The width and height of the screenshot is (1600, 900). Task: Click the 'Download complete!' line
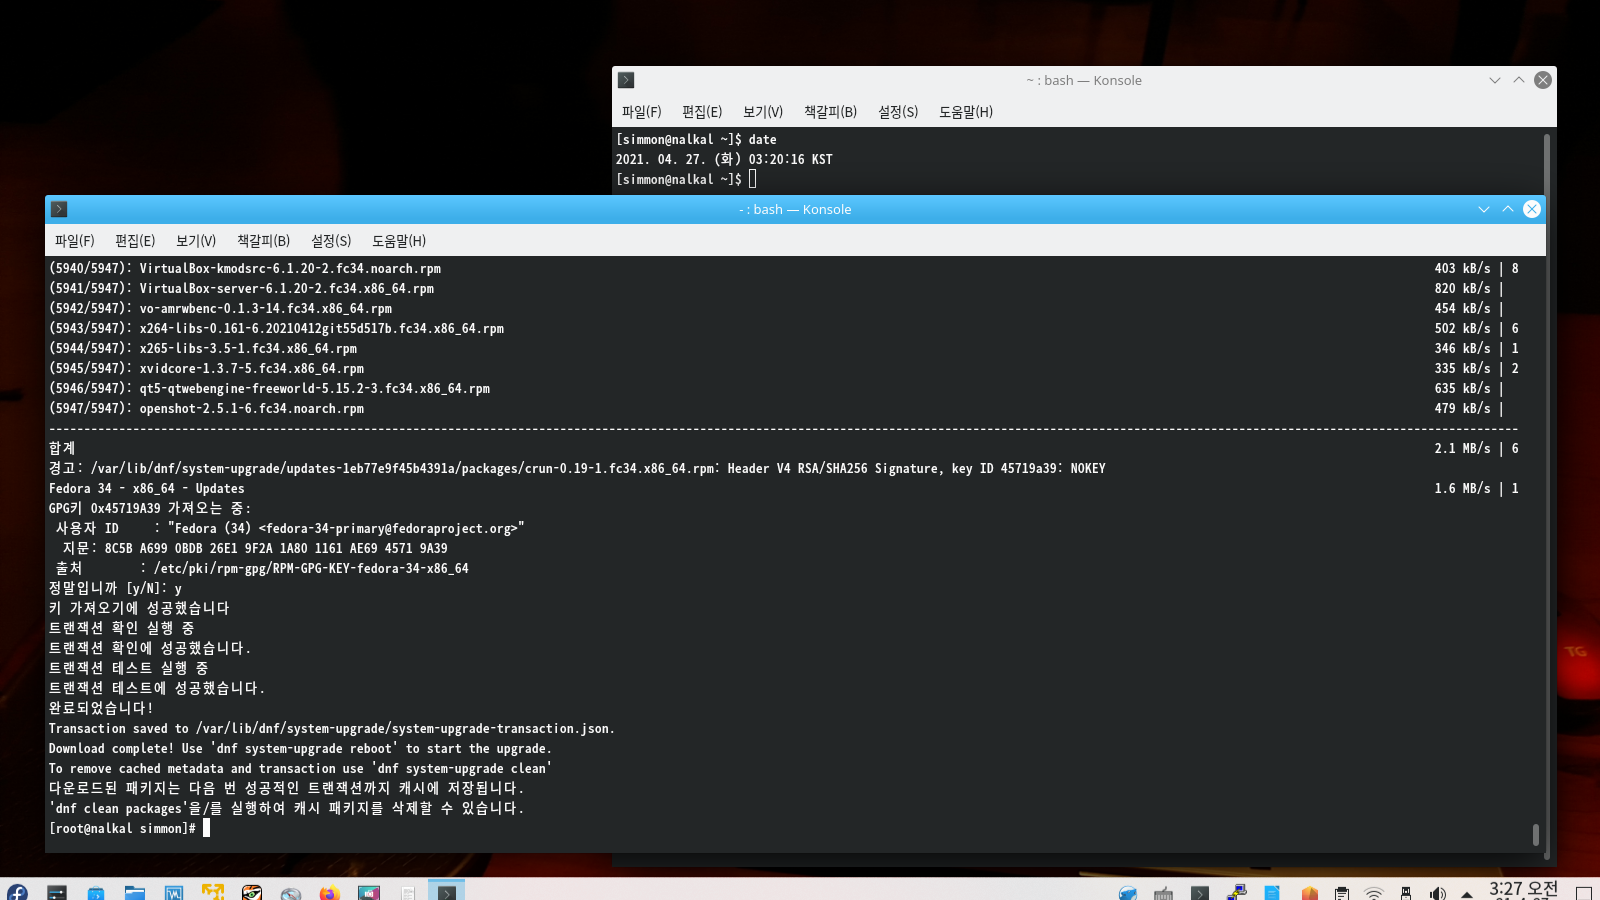pos(300,748)
